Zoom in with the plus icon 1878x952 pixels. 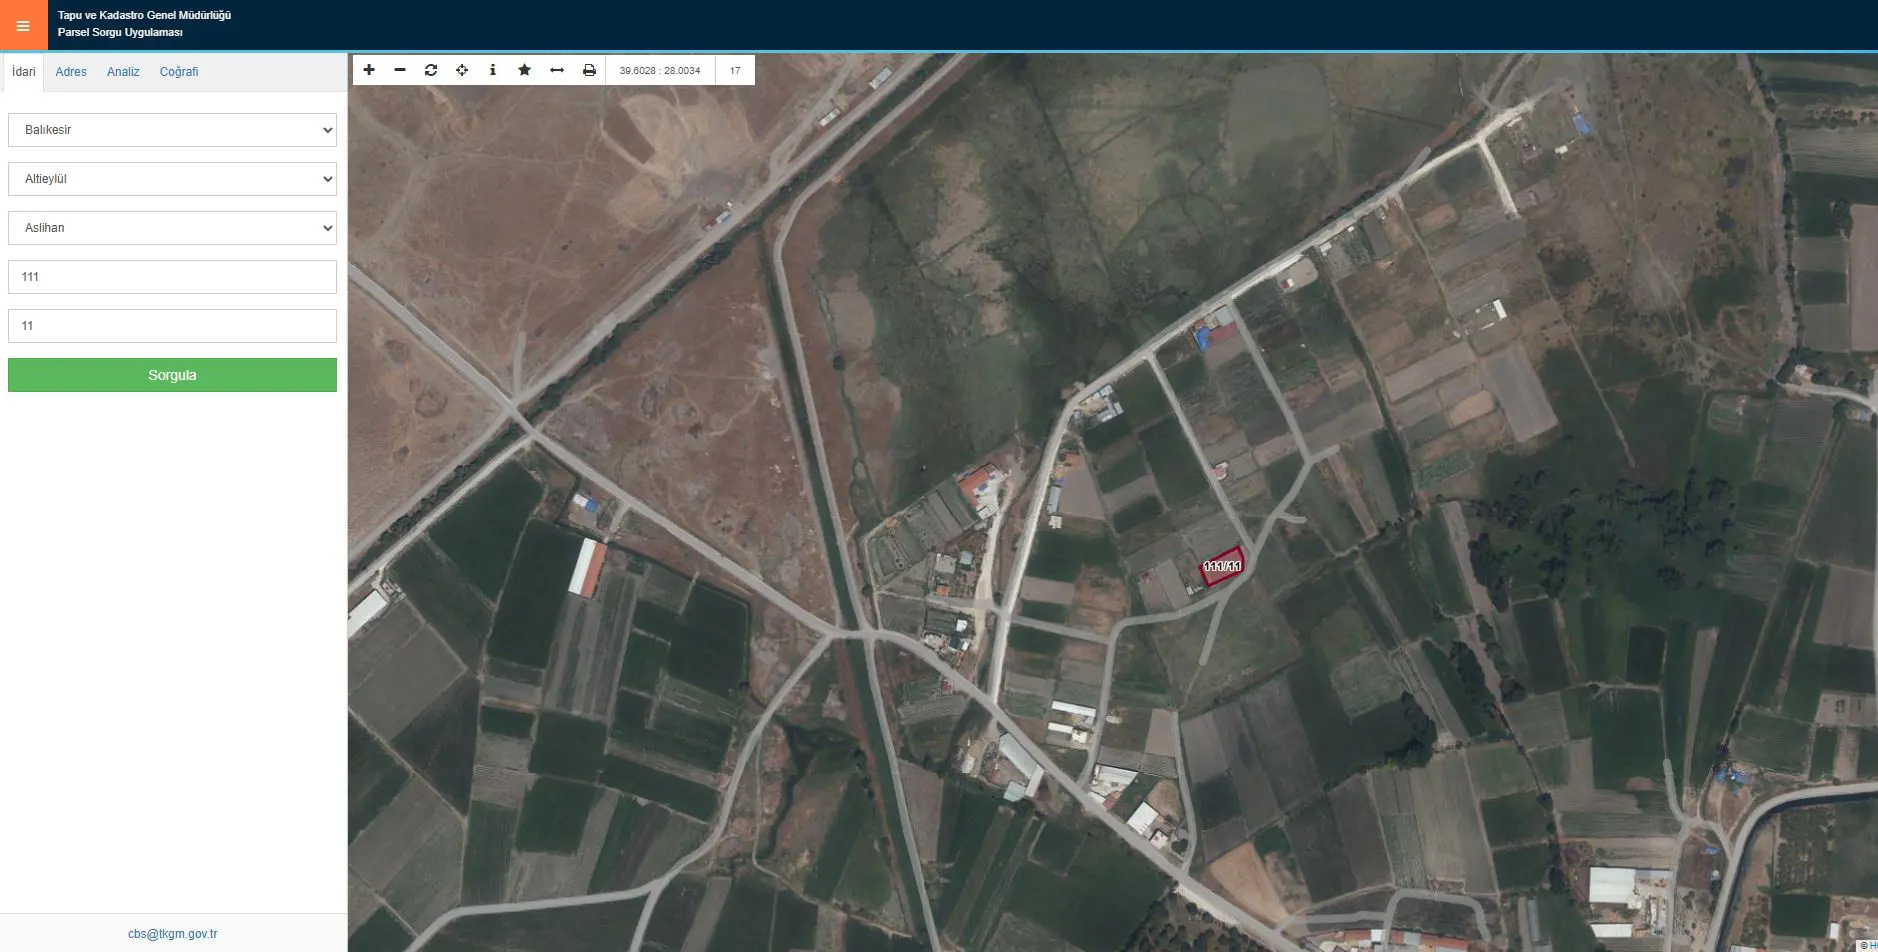coord(369,70)
